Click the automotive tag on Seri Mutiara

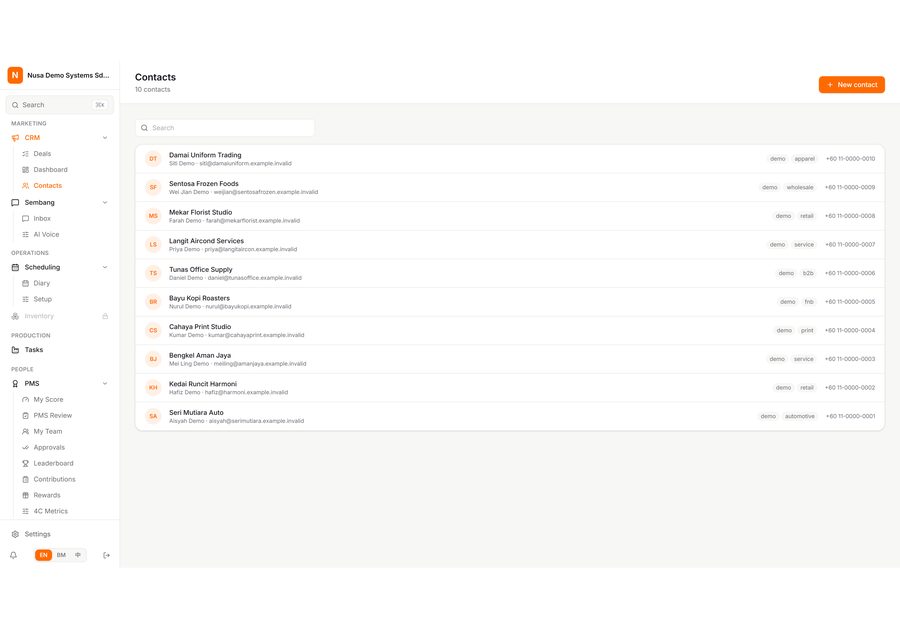click(x=800, y=417)
